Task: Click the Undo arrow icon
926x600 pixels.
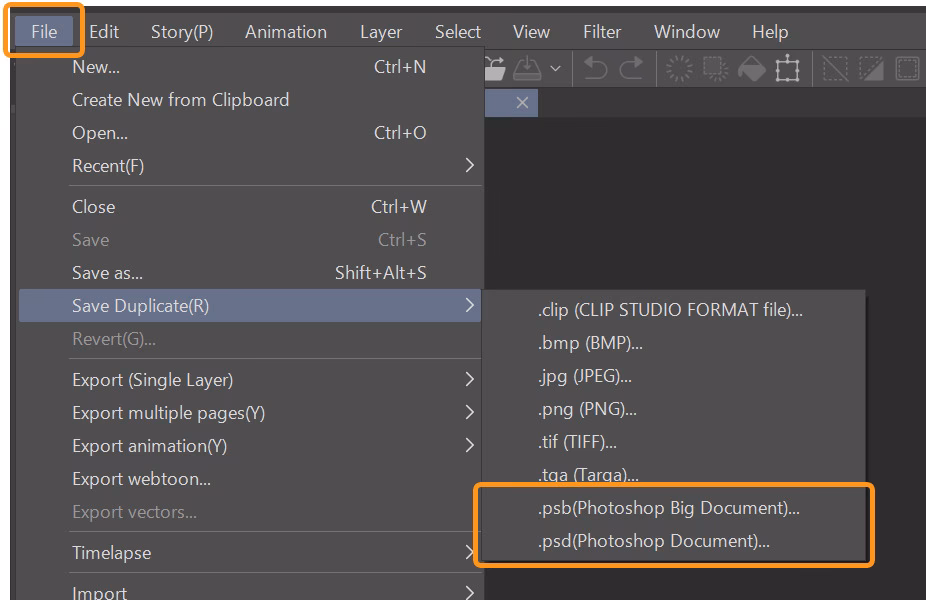Action: coord(595,68)
